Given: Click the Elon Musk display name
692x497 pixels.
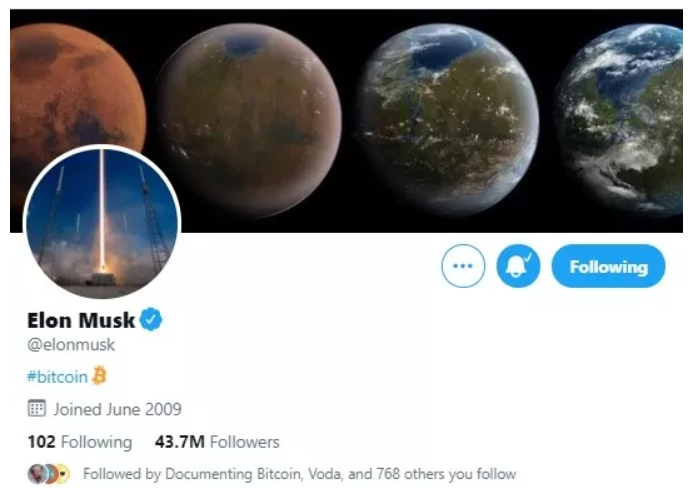Looking at the screenshot, I should coord(80,320).
